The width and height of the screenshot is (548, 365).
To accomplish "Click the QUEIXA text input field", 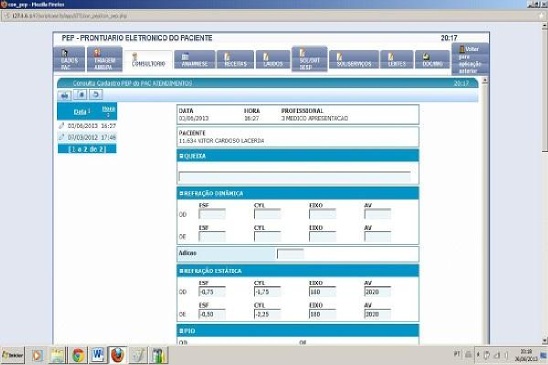I will coord(295,177).
